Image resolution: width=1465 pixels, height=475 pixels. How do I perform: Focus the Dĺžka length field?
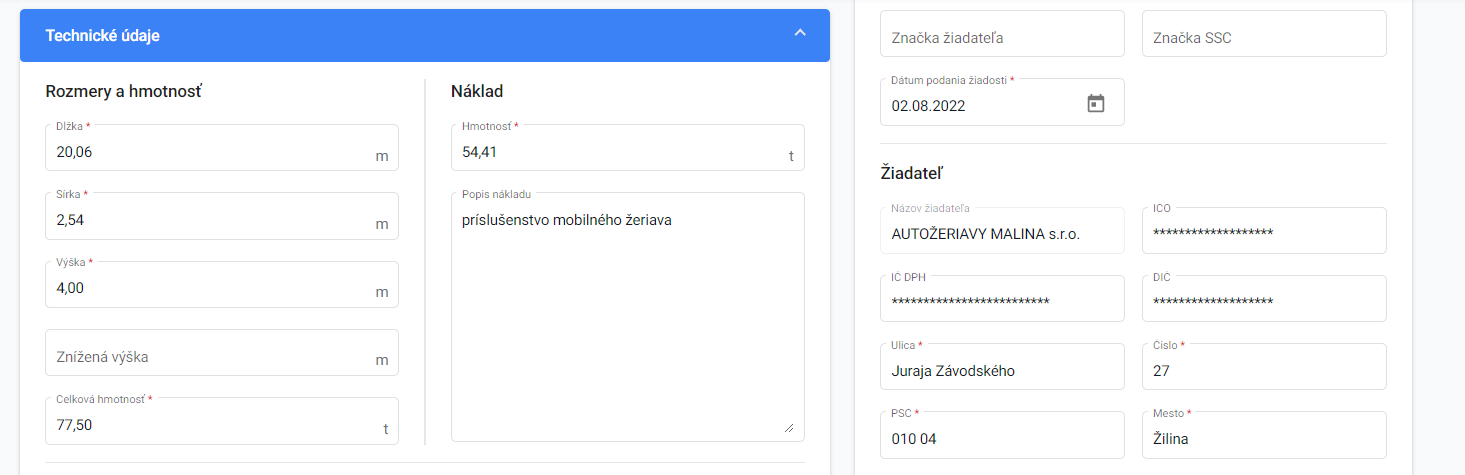click(x=222, y=148)
